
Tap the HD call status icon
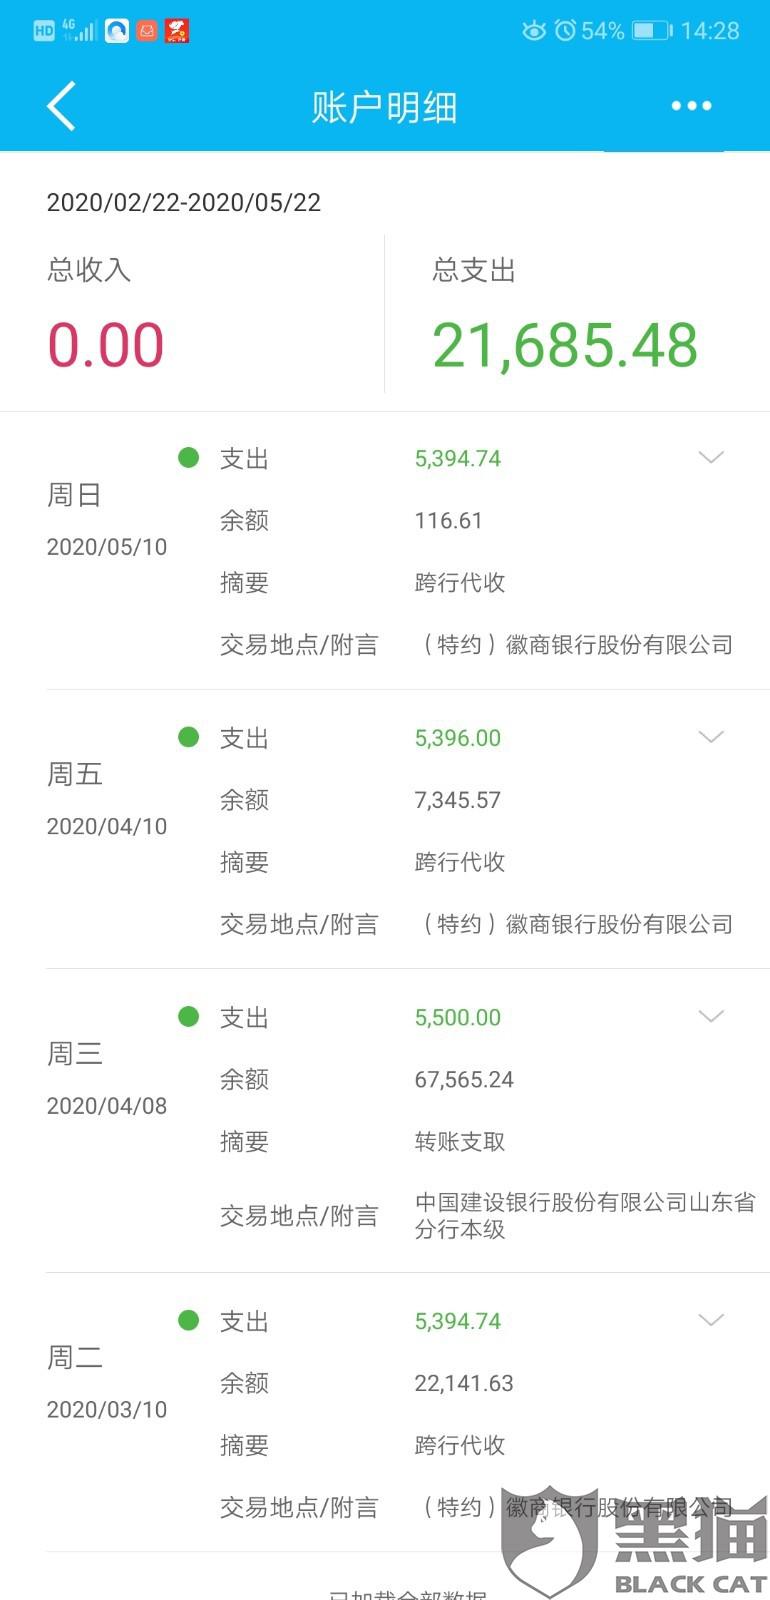pyautogui.click(x=44, y=31)
